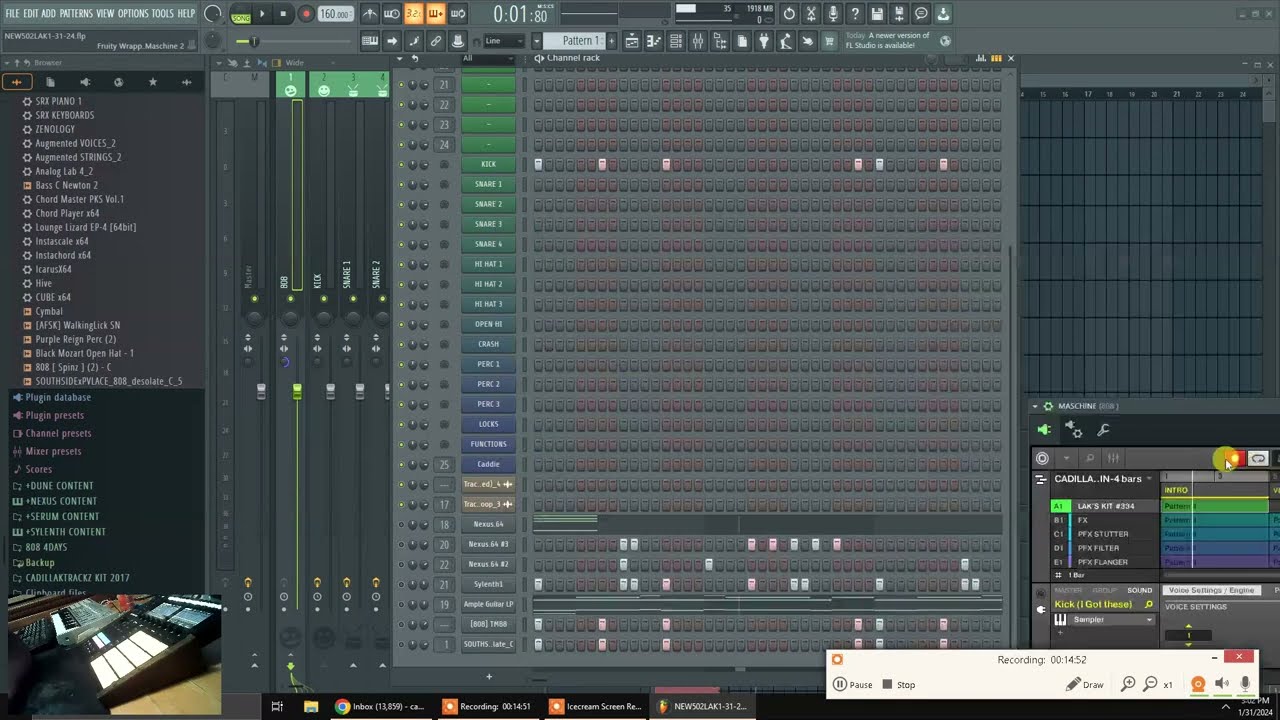This screenshot has height=720, width=1280.
Task: Toggle the overdub/blend recording button
Action: pos(436,14)
